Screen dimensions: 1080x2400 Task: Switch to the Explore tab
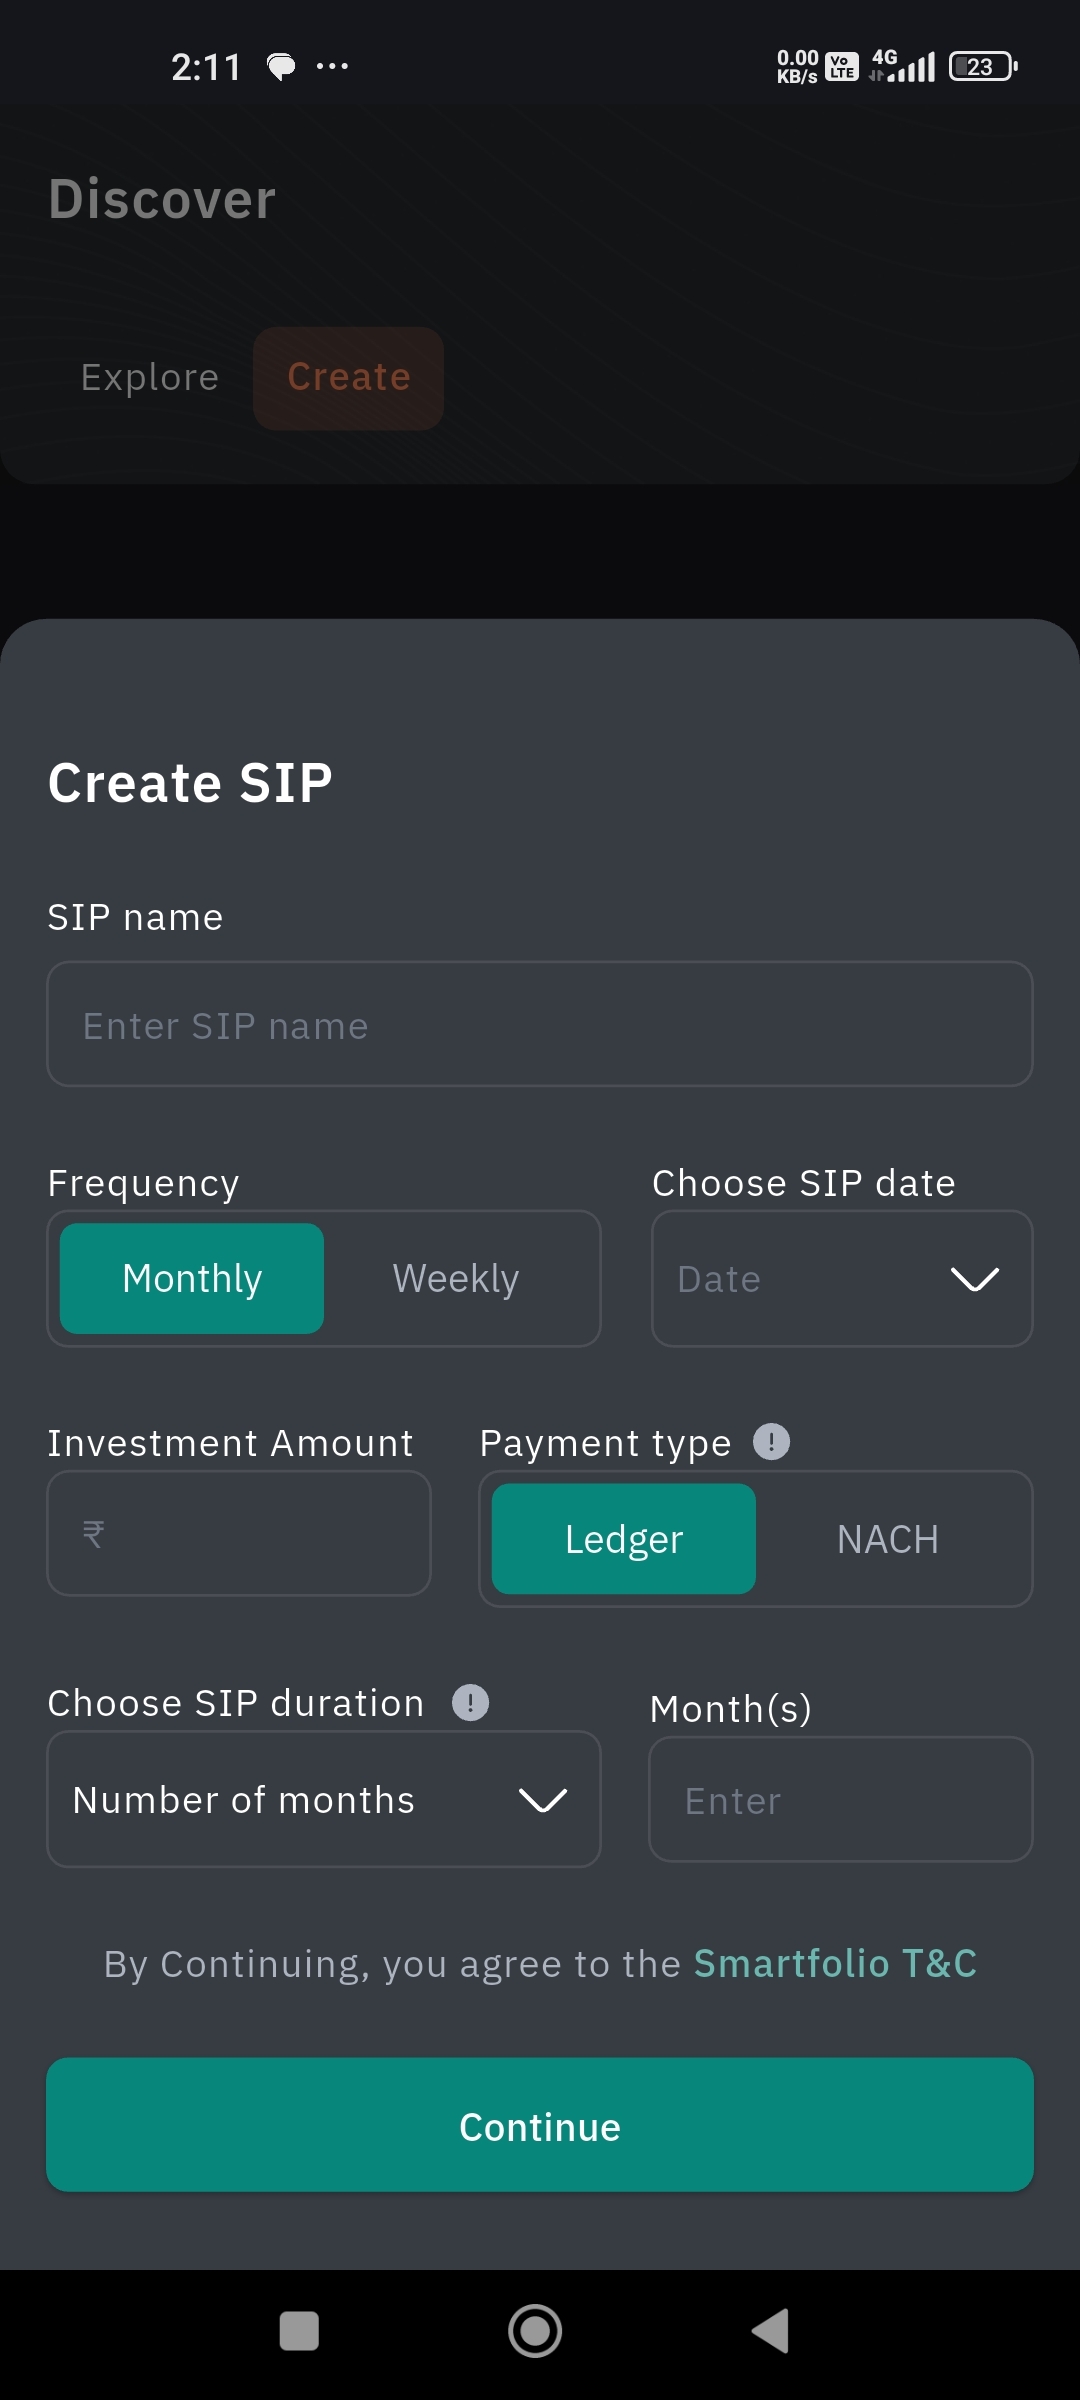pyautogui.click(x=150, y=378)
